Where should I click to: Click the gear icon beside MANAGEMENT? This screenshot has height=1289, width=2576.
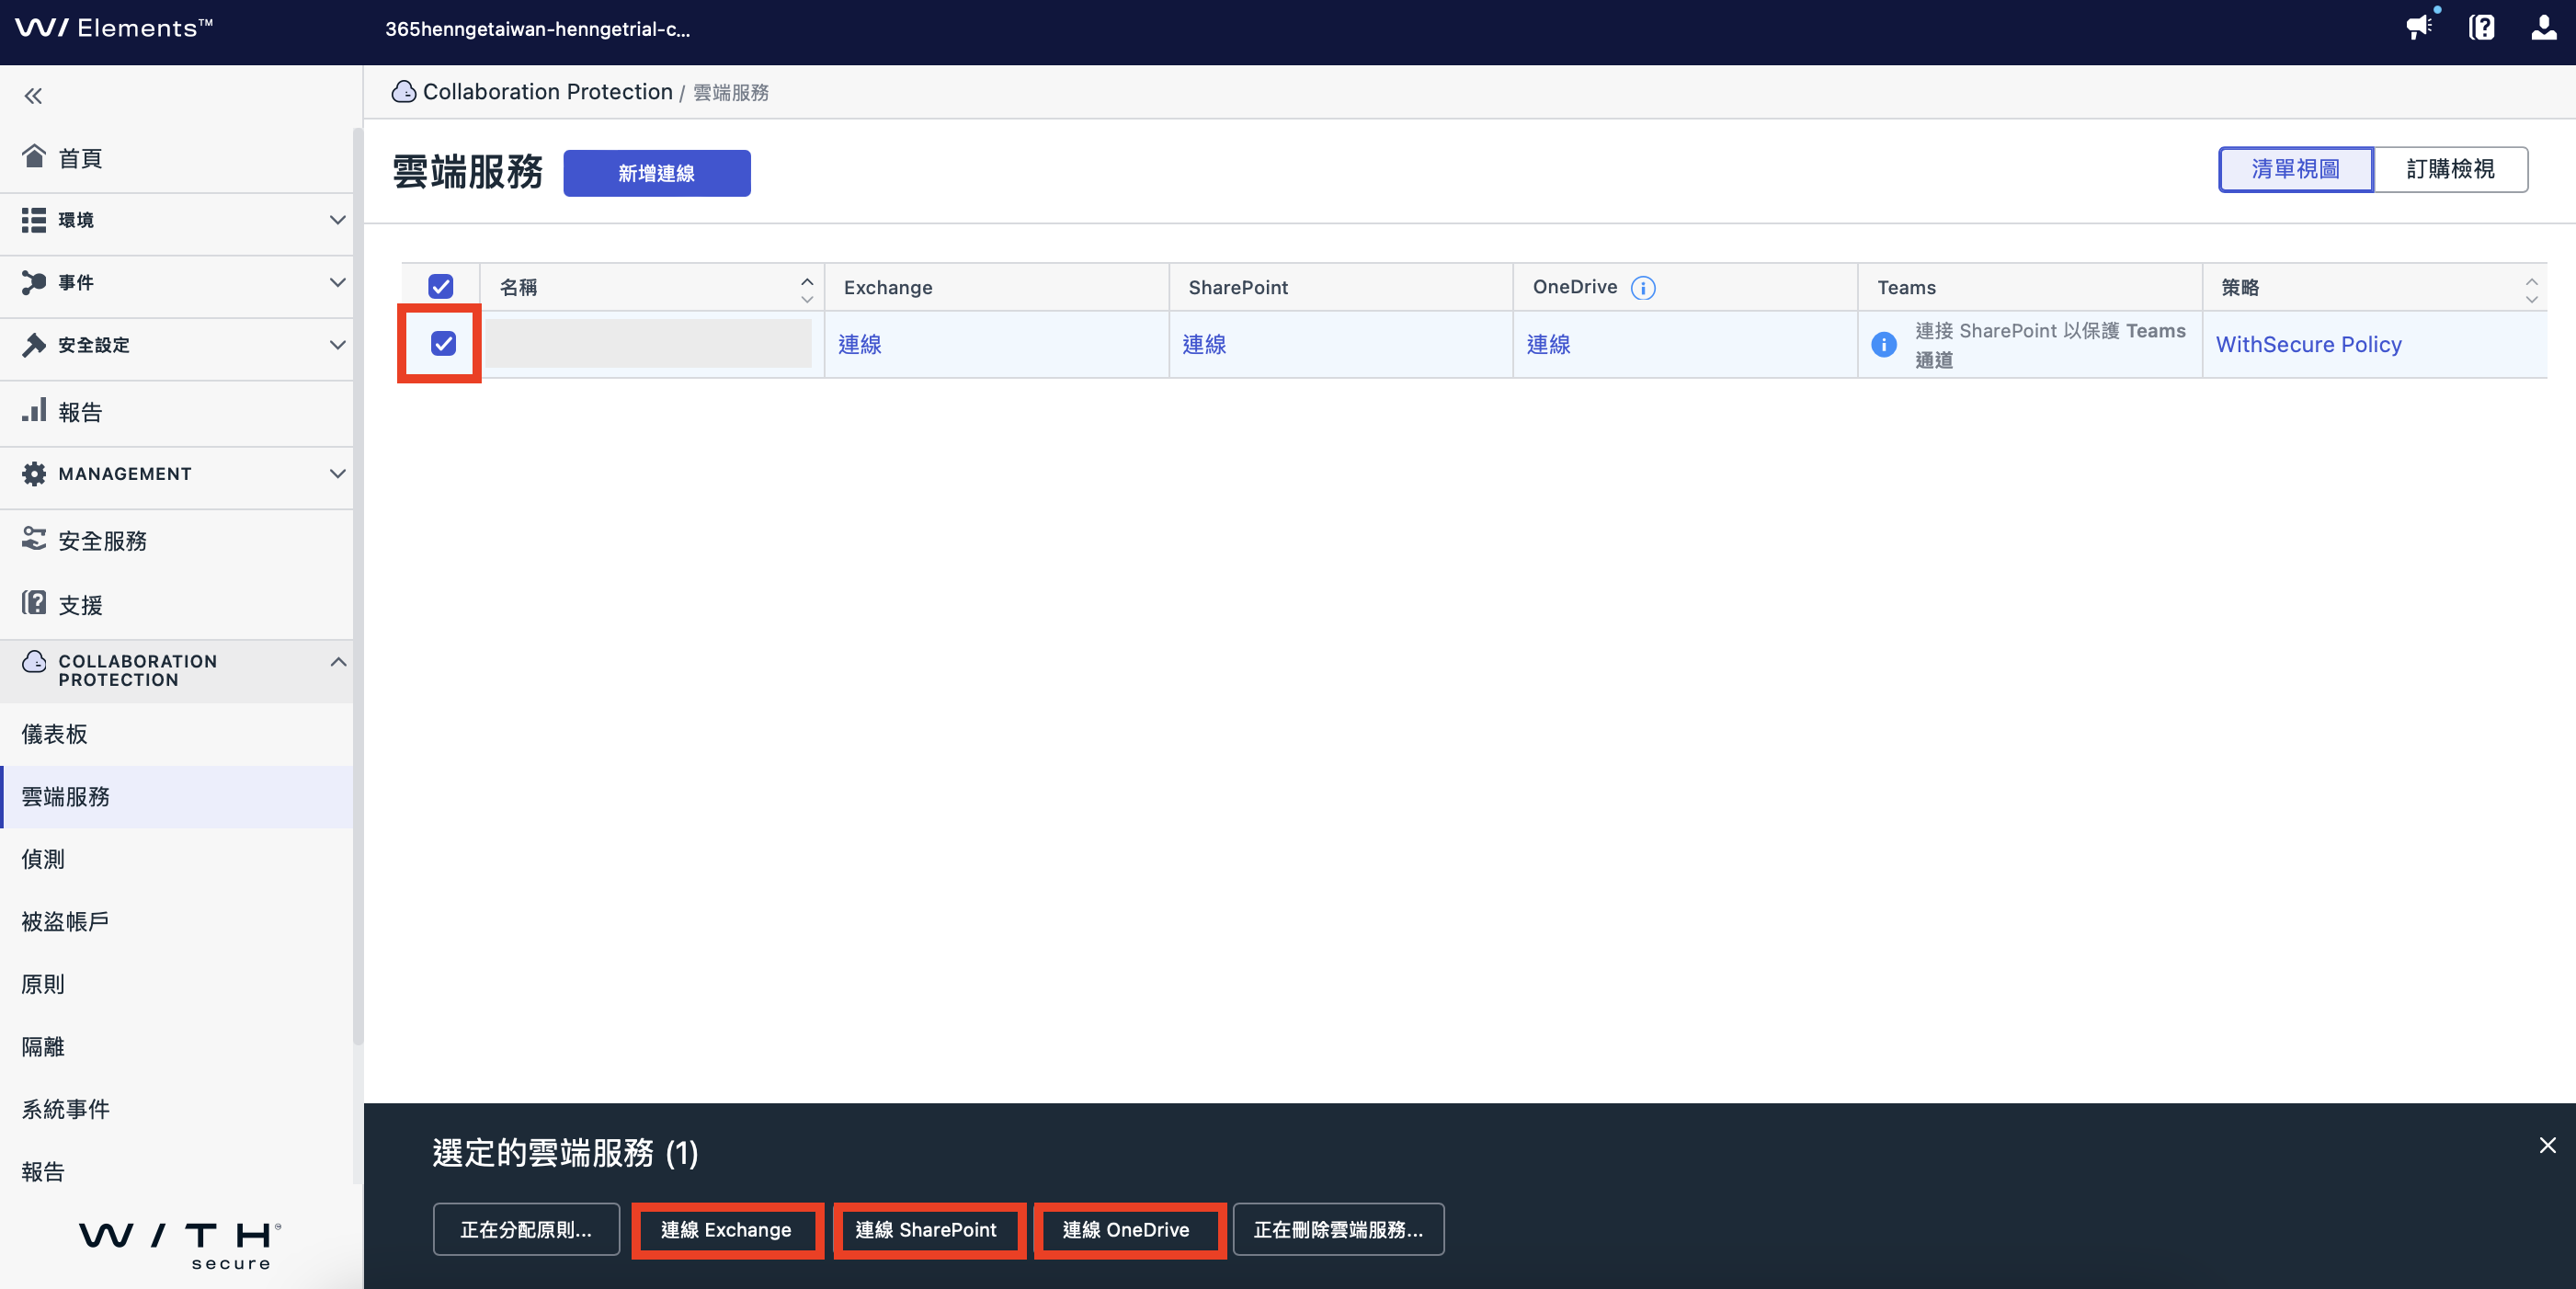[x=34, y=474]
